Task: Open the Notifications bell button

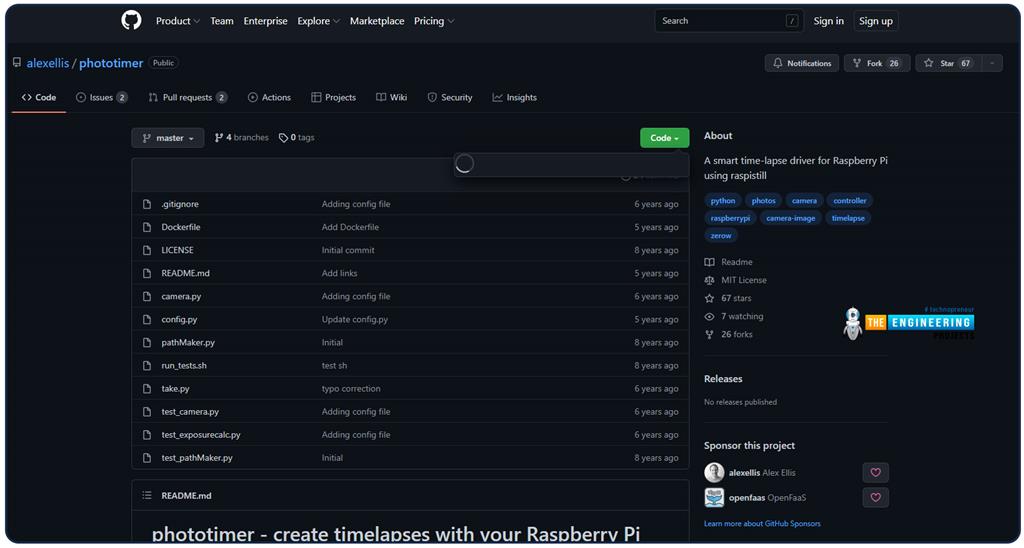Action: (x=801, y=63)
